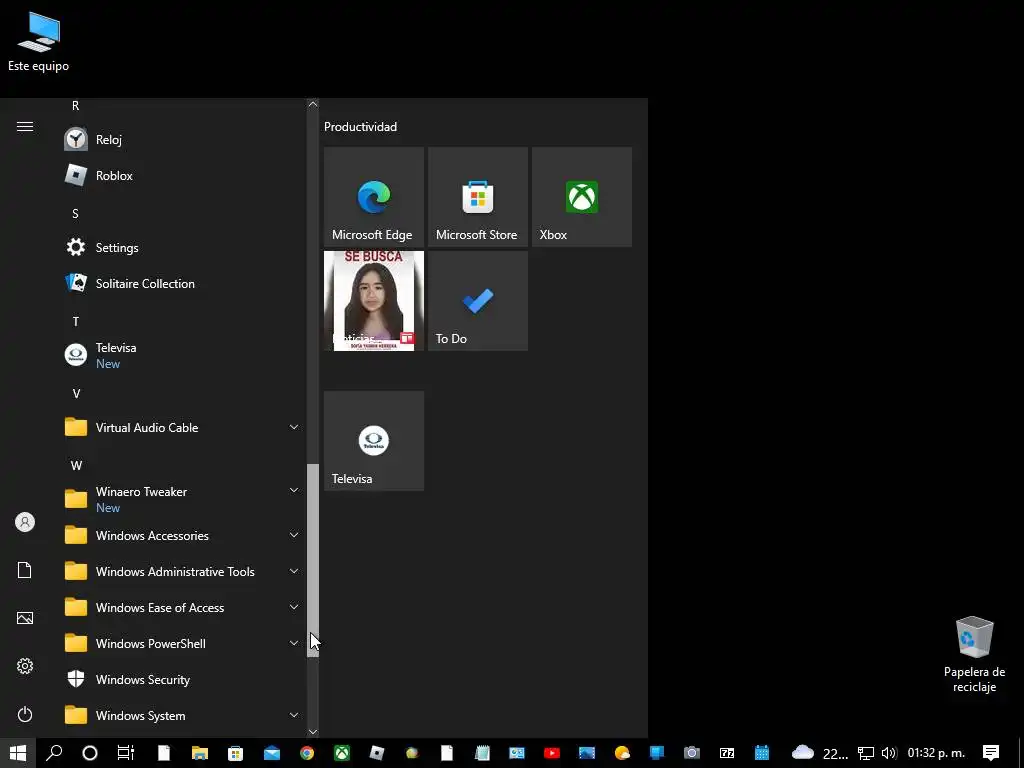Open Microsoft Store on taskbar
Screen dimensions: 1024x768
[x=235, y=753]
